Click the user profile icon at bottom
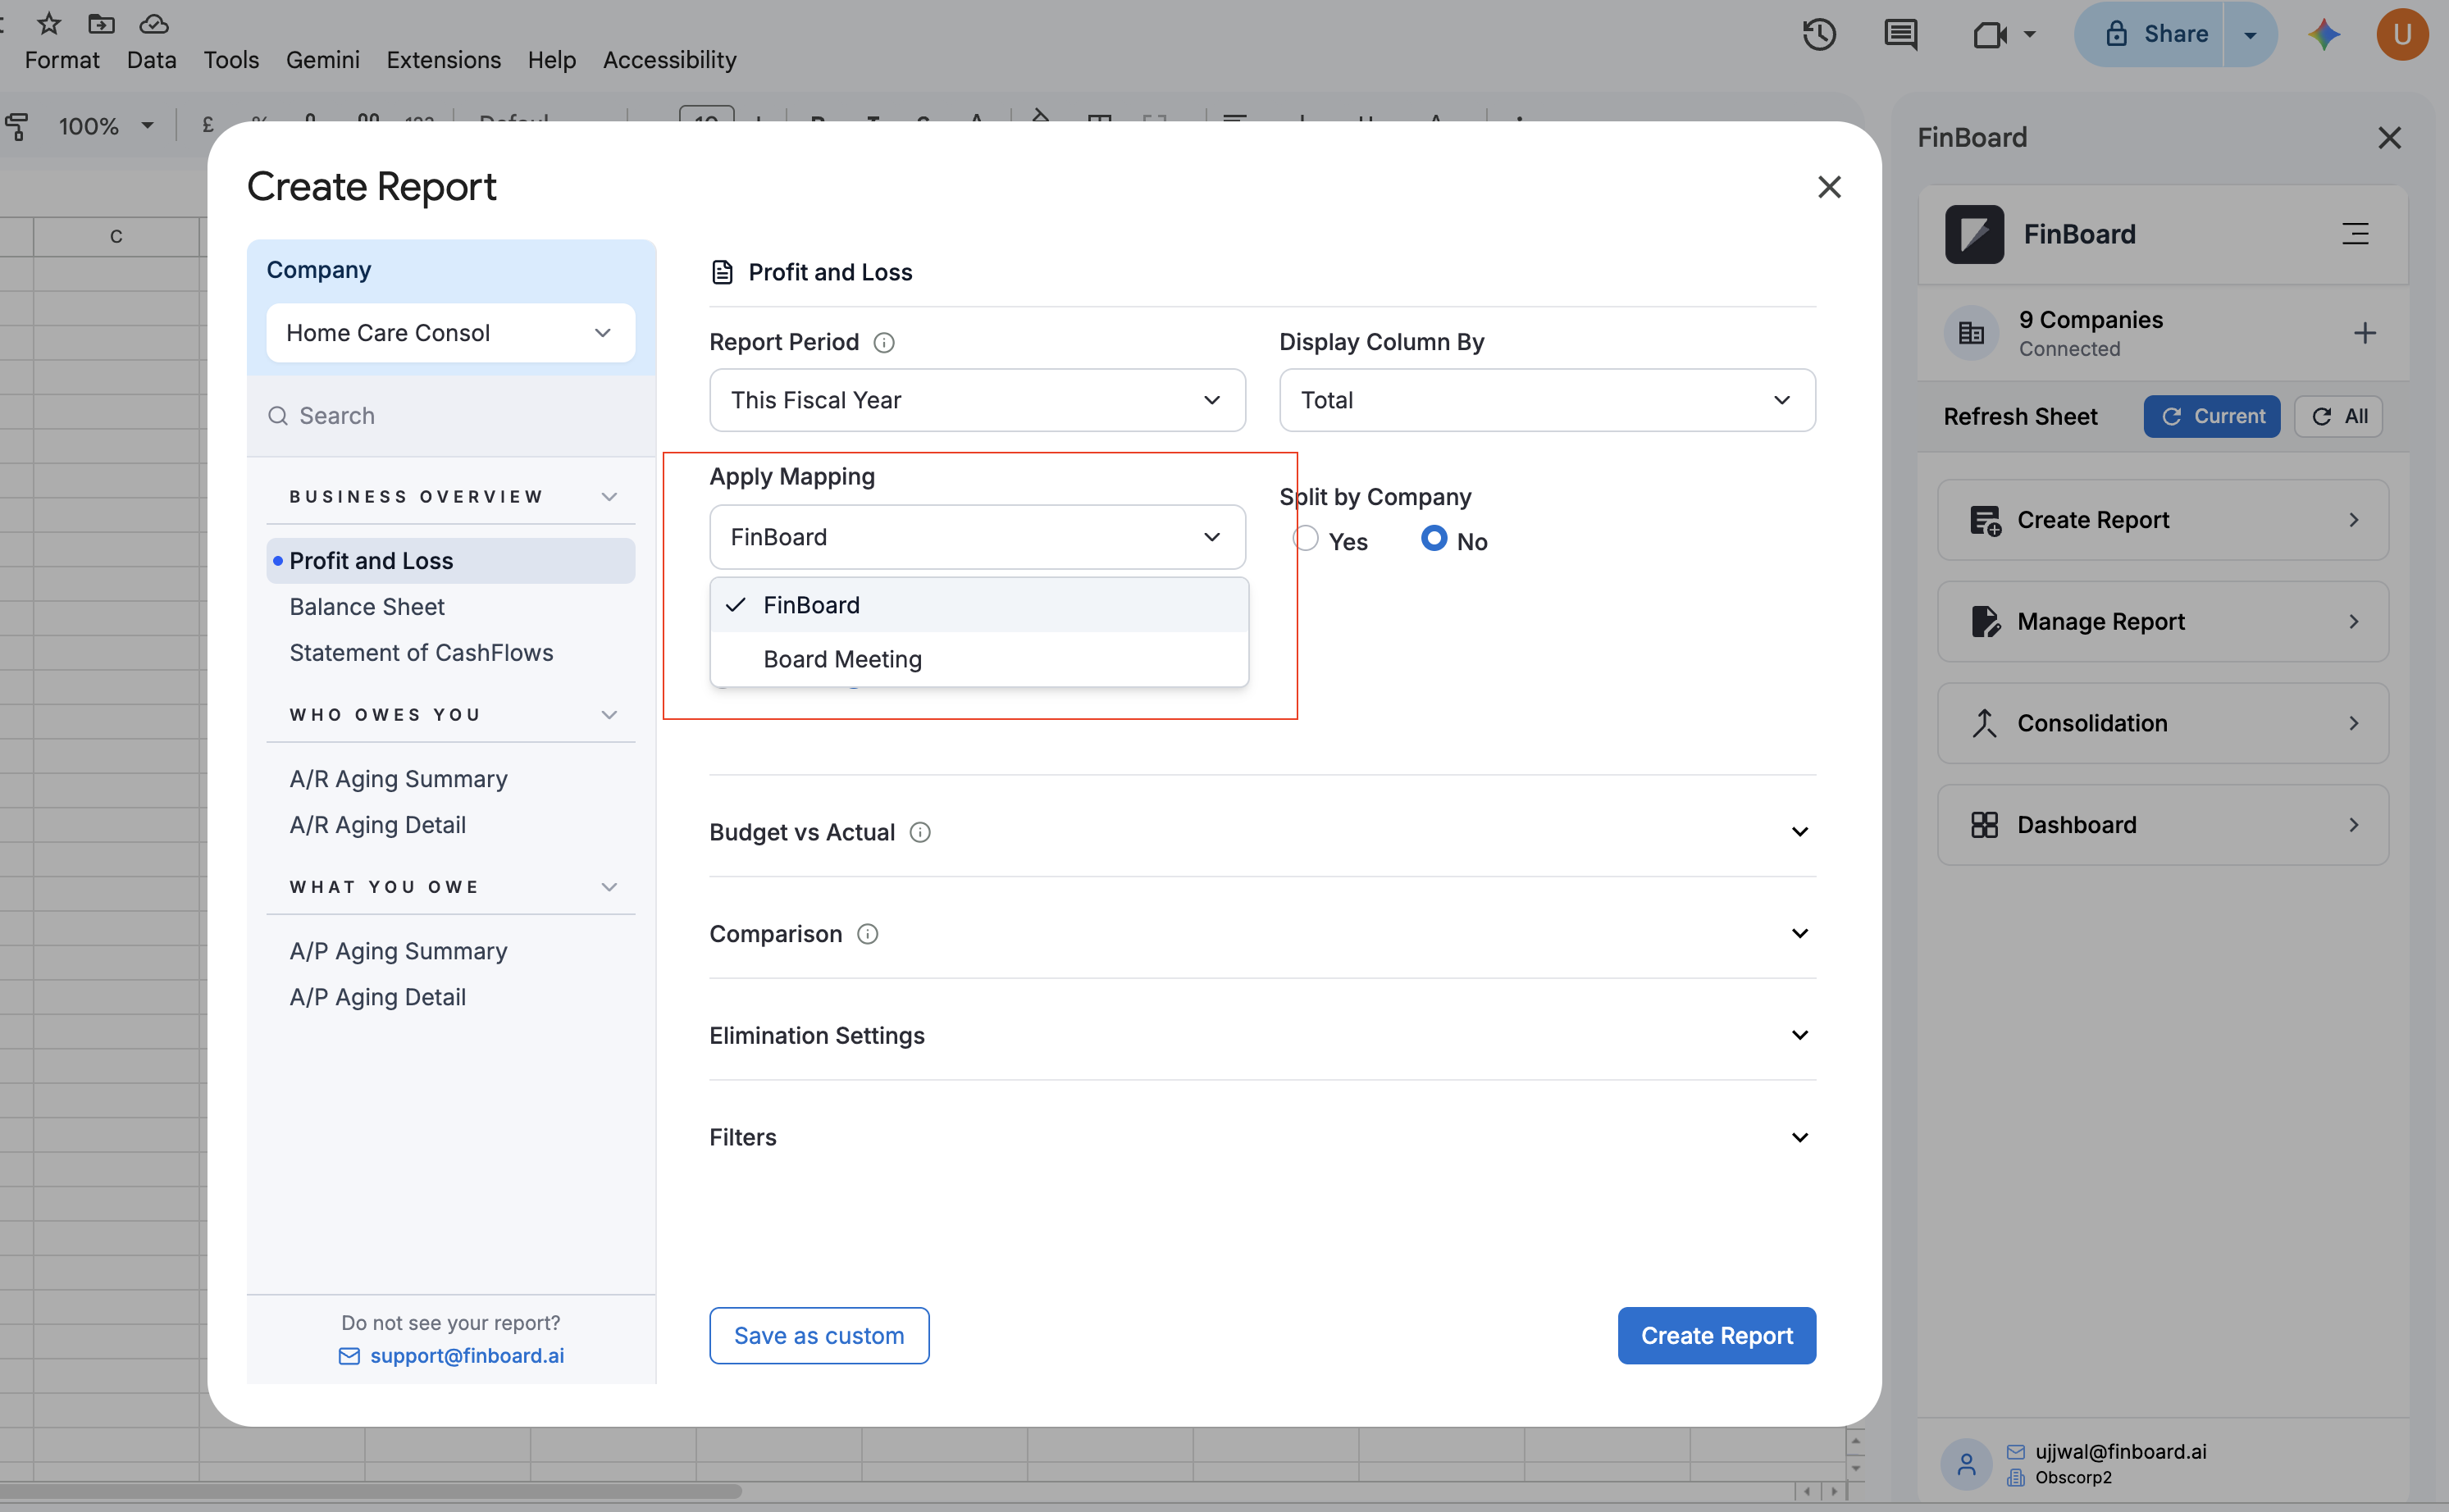This screenshot has width=2449, height=1512. [1966, 1464]
